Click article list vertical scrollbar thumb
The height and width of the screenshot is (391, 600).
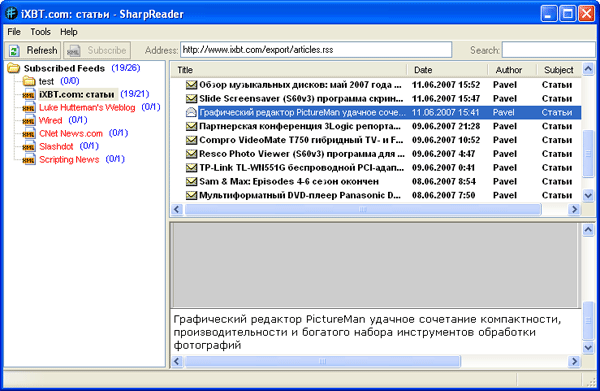click(x=588, y=154)
